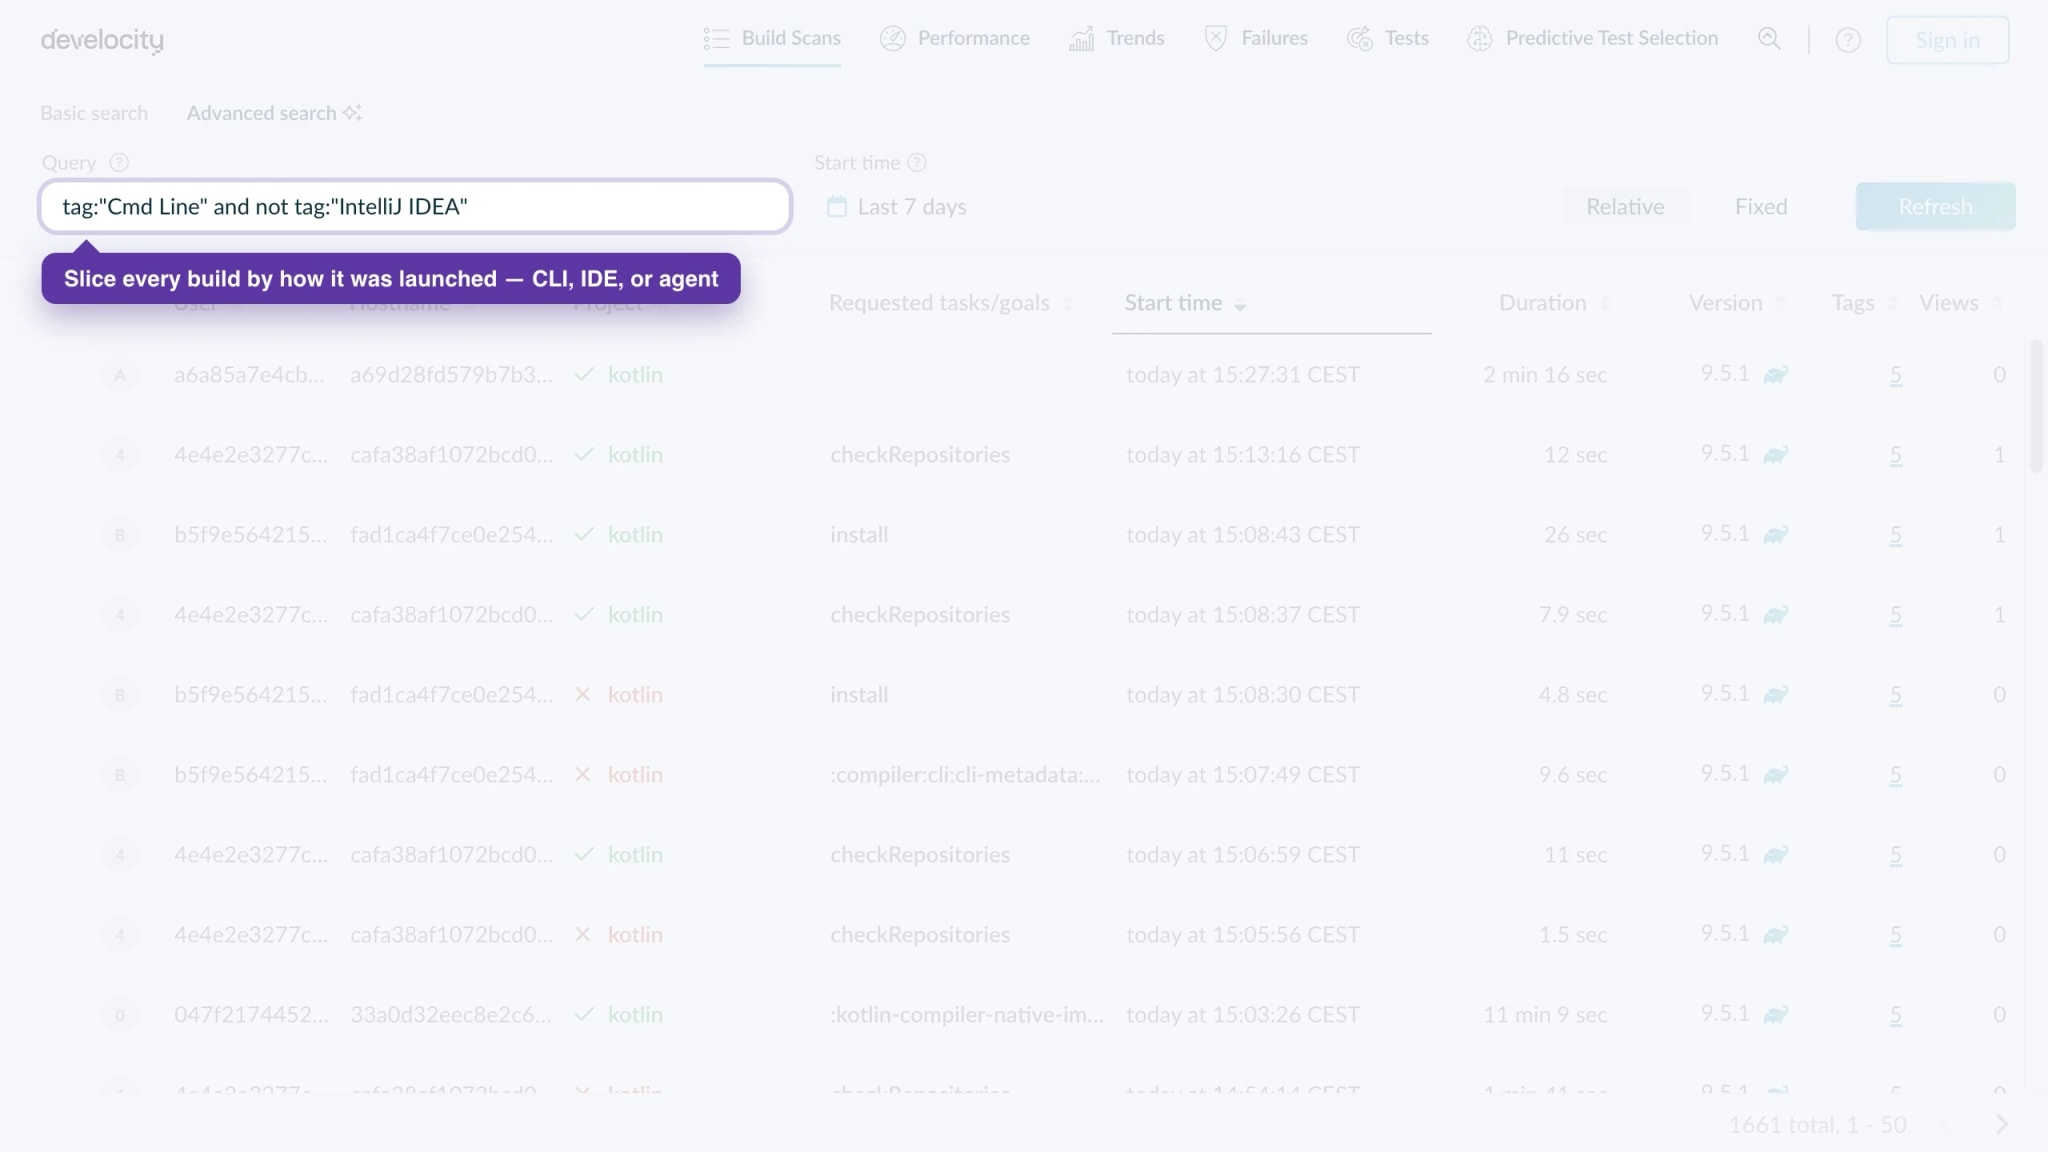
Task: Click 'checkRepositories' in 15:08:37 row
Action: click(x=920, y=615)
